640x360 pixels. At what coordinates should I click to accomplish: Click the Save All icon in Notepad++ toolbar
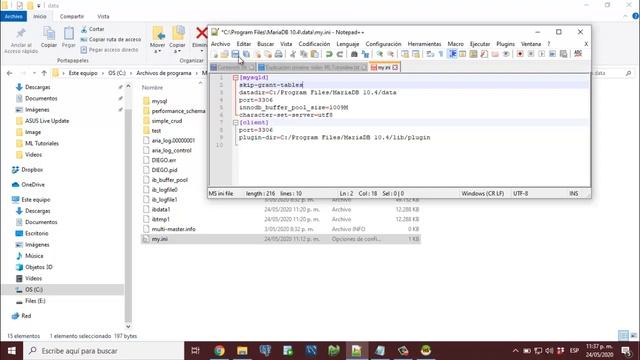247,54
